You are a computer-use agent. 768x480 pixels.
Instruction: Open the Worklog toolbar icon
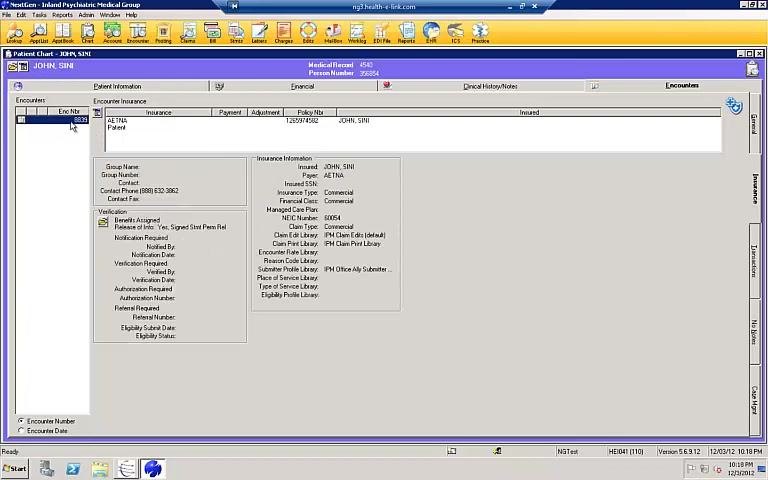click(x=357, y=33)
